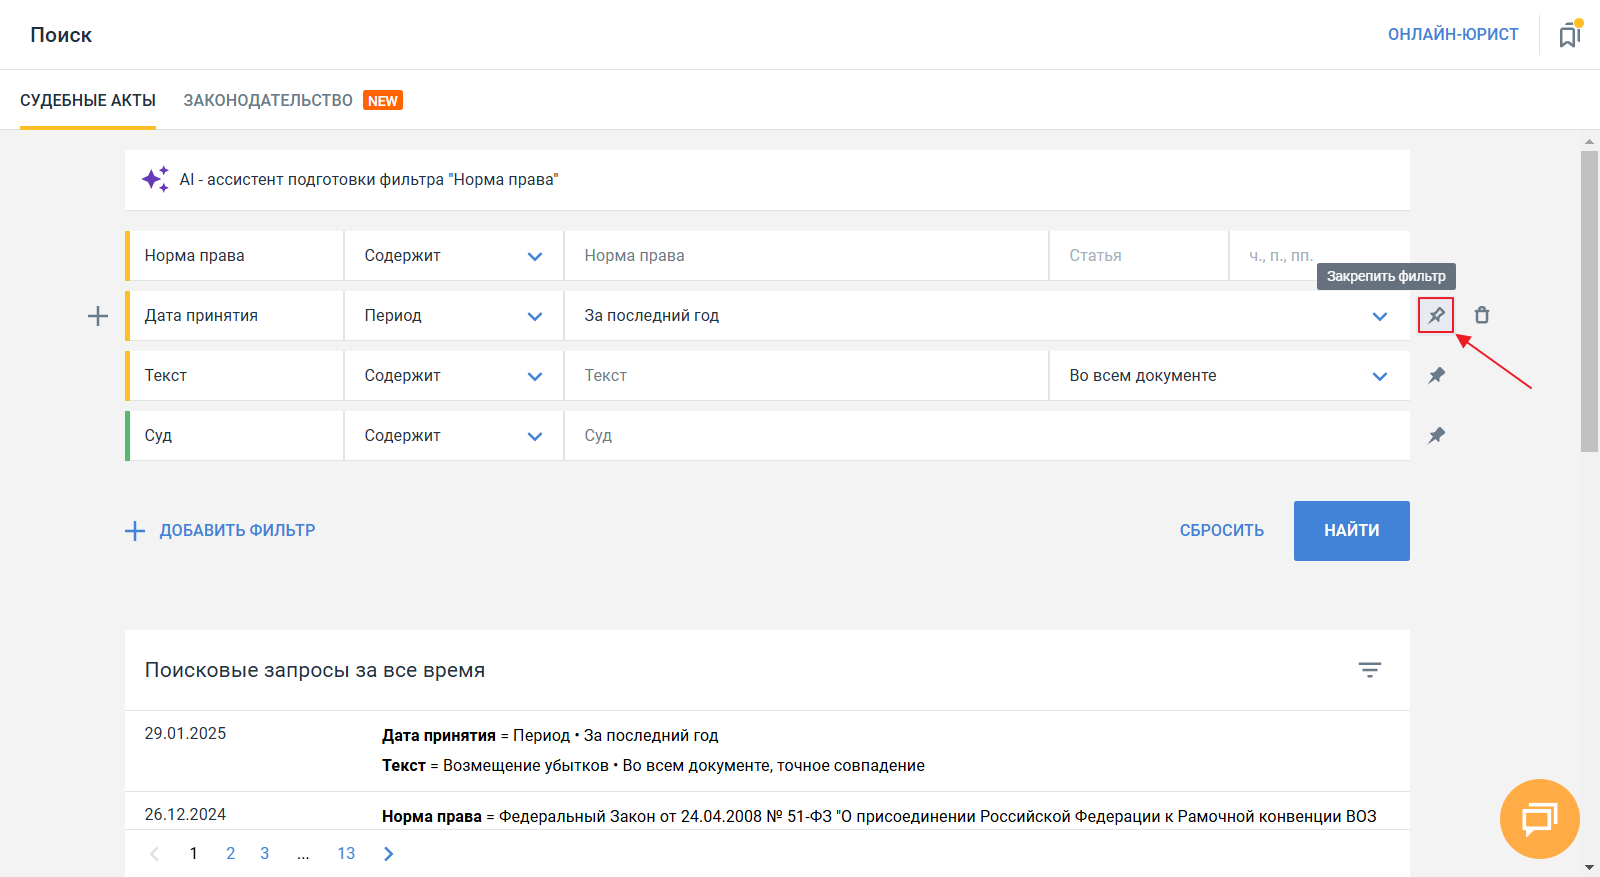The width and height of the screenshot is (1600, 877).
Task: Select page 1 in pagination
Action: point(193,853)
